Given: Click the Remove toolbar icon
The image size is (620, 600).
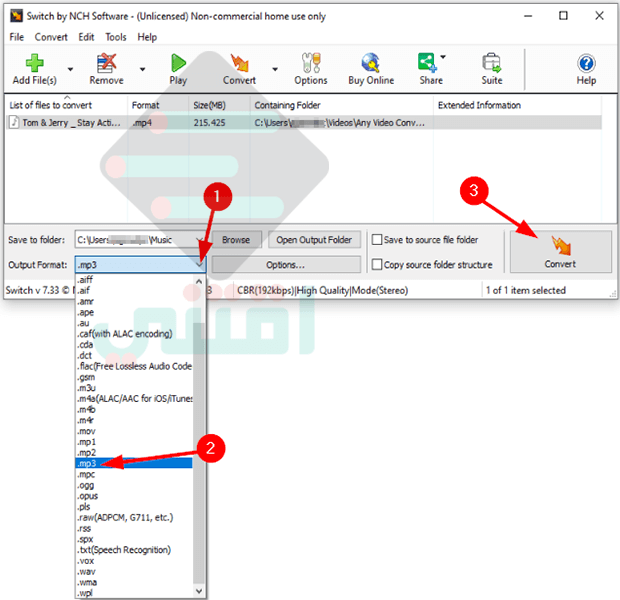Looking at the screenshot, I should point(106,63).
